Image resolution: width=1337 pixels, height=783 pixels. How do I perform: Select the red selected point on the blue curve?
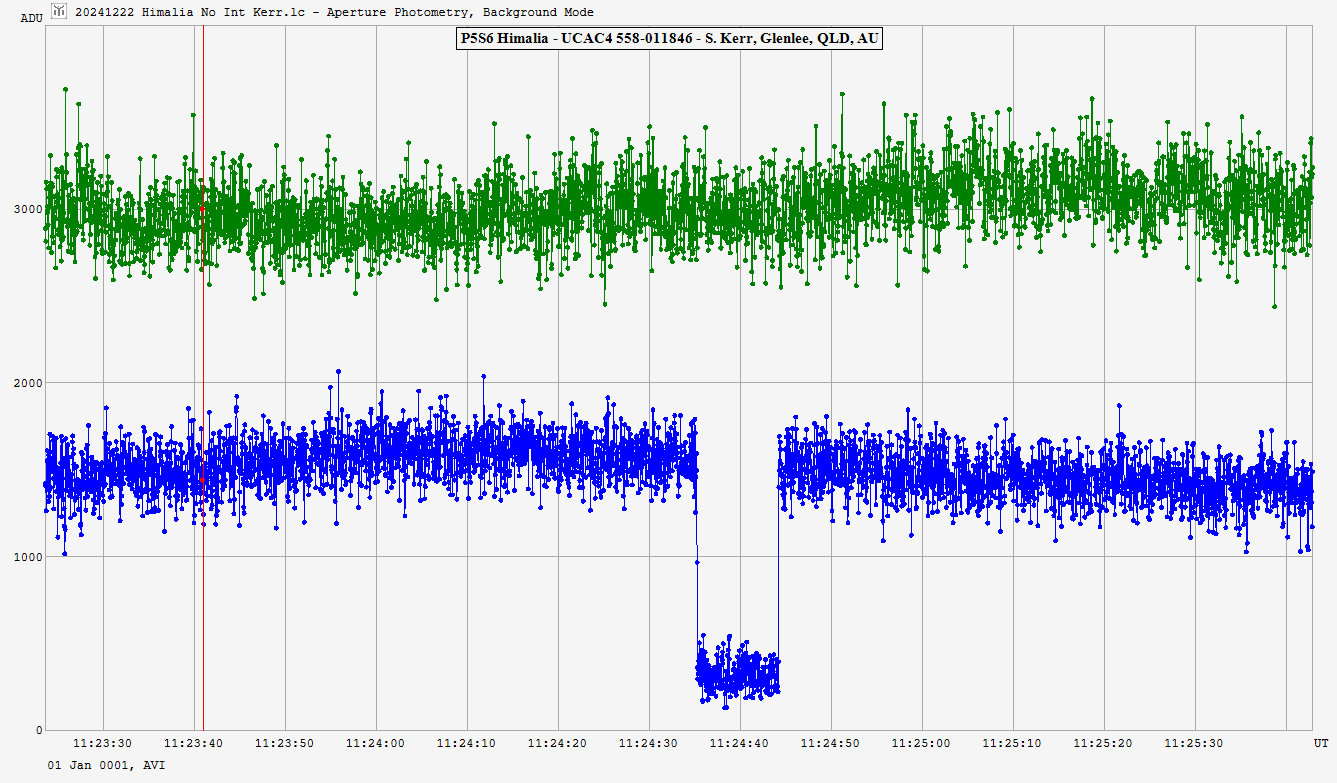202,480
